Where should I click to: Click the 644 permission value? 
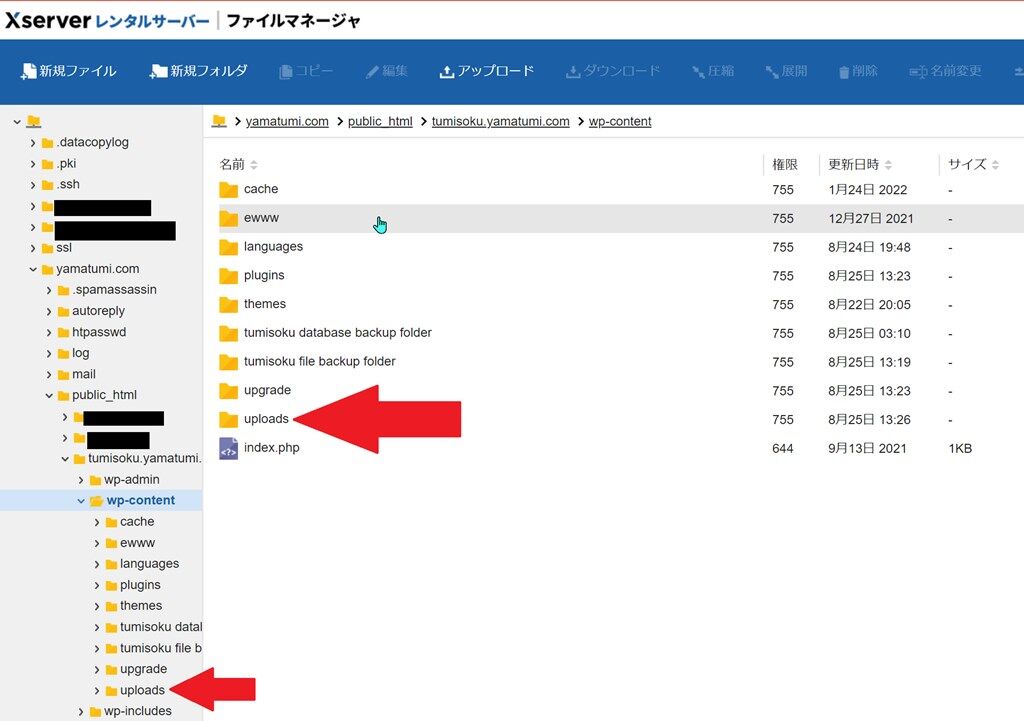[782, 449]
